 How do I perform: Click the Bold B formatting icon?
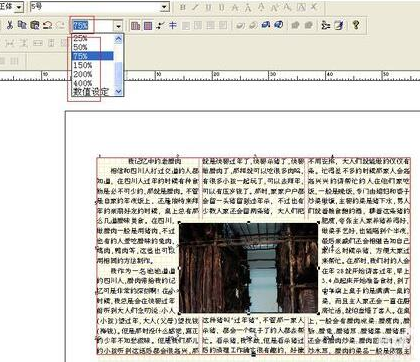tap(182, 7)
